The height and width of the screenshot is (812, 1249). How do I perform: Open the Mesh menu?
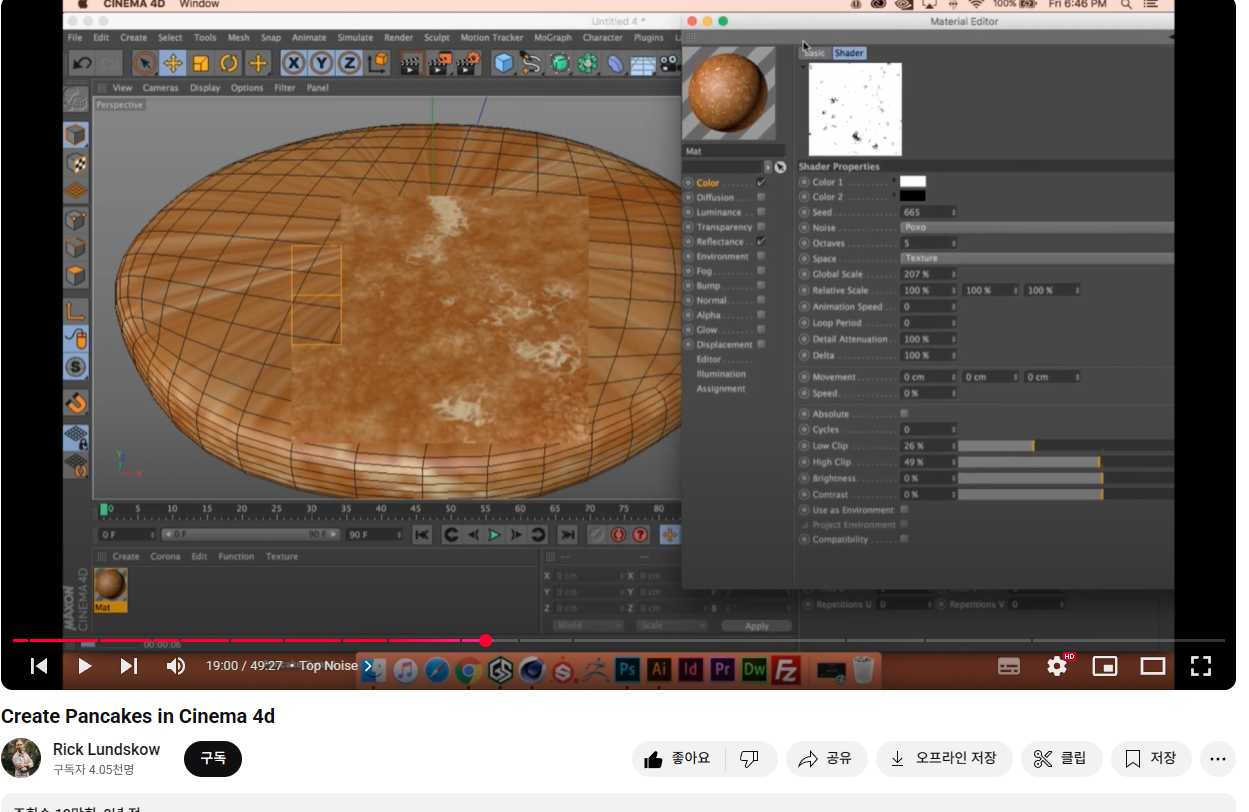click(x=238, y=38)
